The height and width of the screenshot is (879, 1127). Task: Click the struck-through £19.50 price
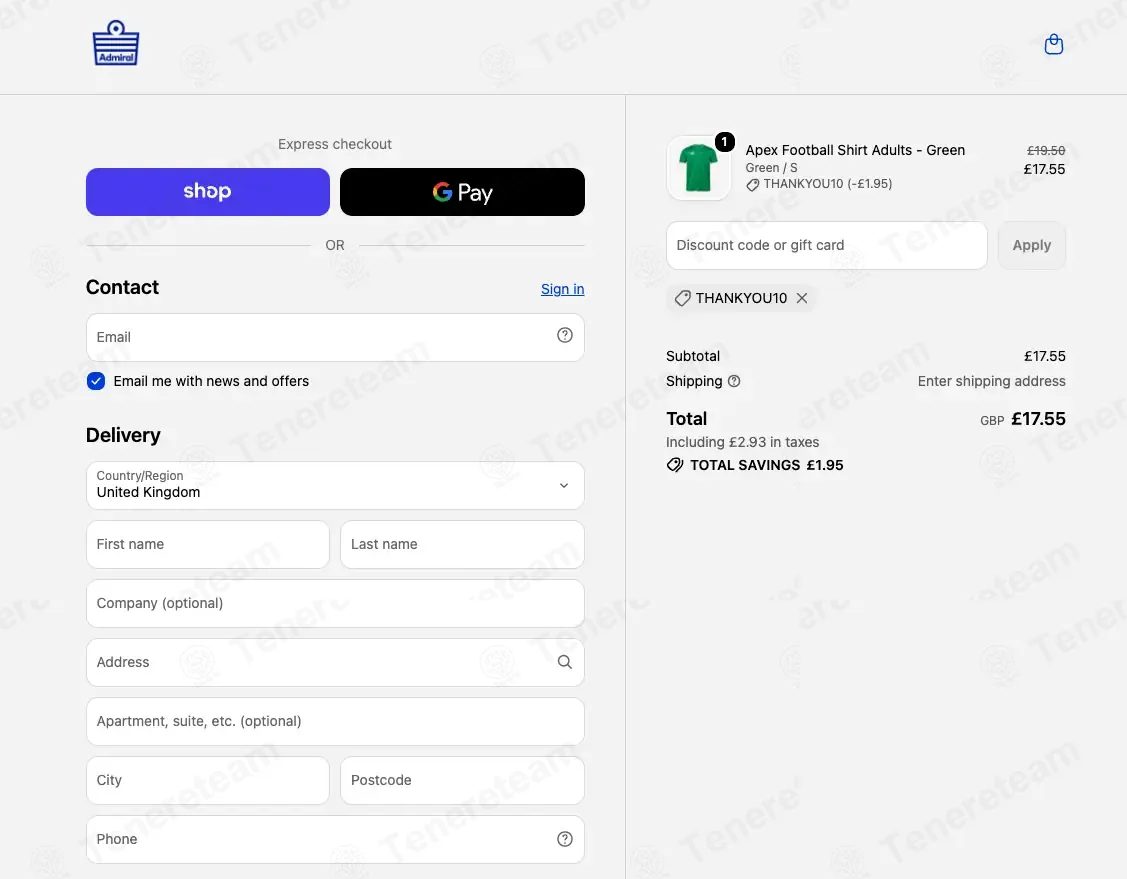click(1046, 150)
